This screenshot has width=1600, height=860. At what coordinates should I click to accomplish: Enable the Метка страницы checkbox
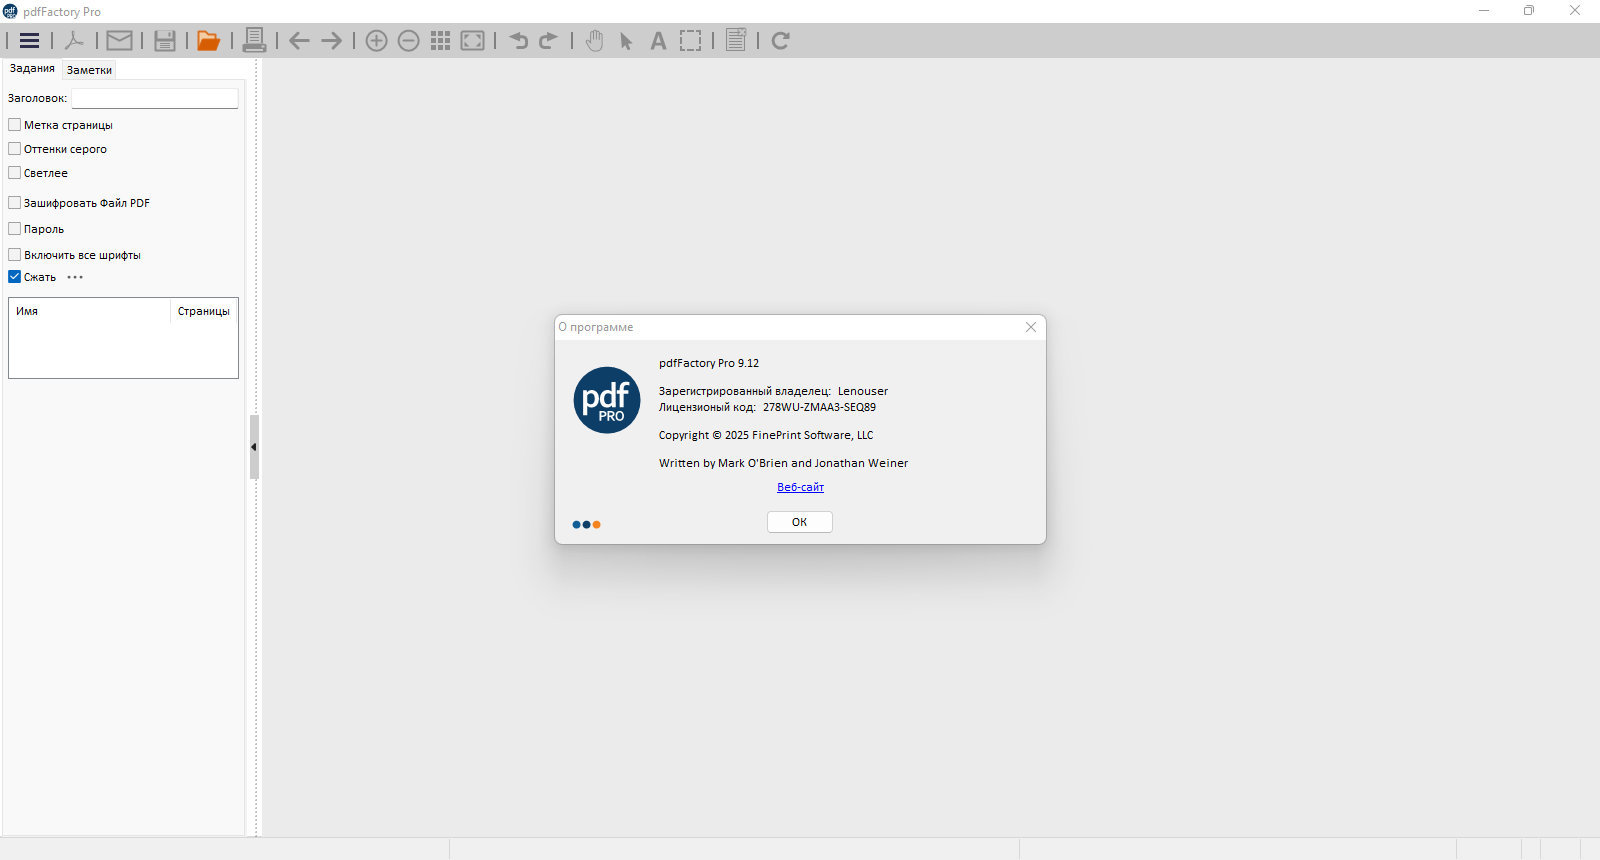coord(15,125)
